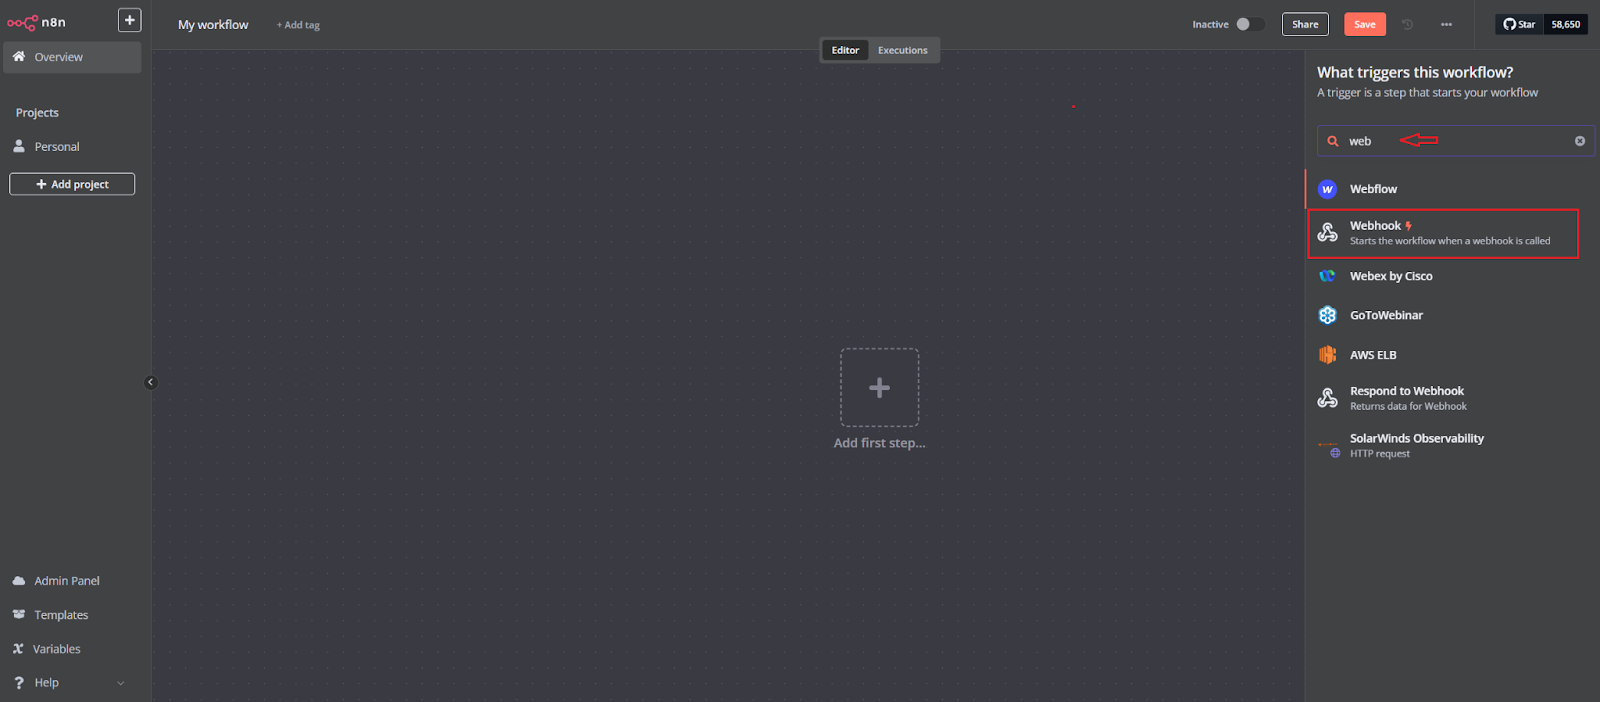Click the AWS ELB icon

[x=1328, y=355]
